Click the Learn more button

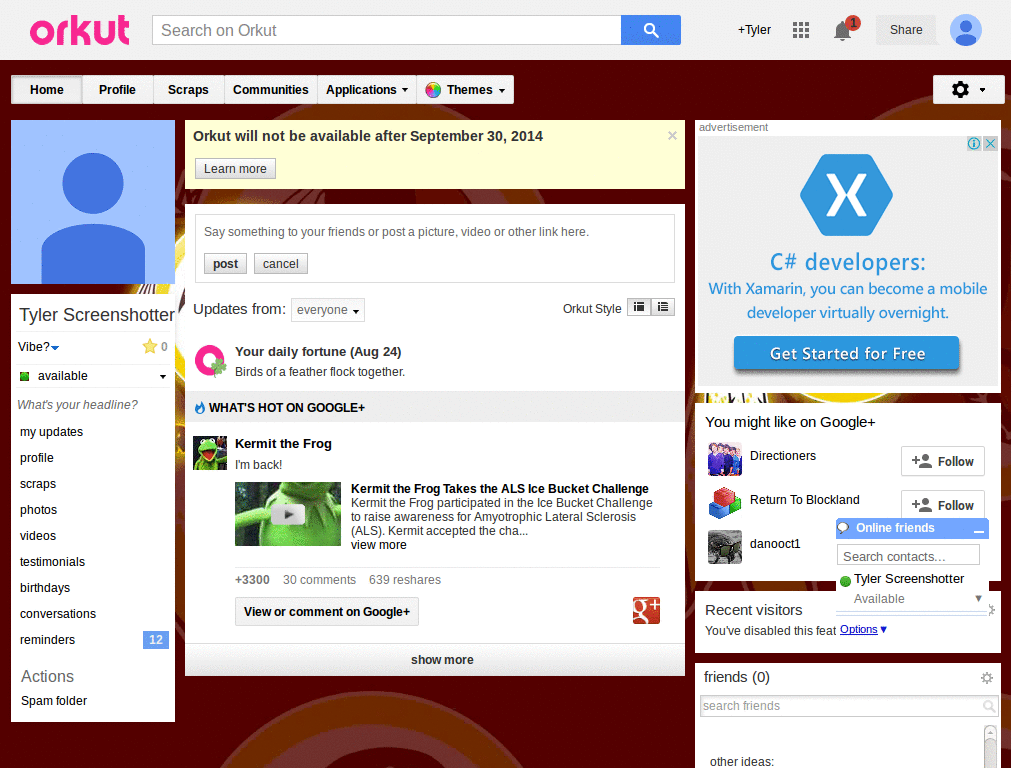coord(235,168)
